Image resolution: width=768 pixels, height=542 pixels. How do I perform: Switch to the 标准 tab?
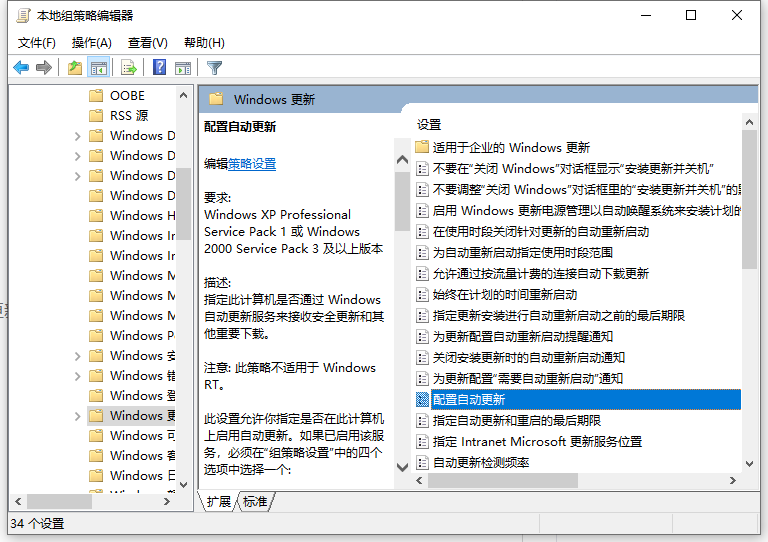point(255,501)
